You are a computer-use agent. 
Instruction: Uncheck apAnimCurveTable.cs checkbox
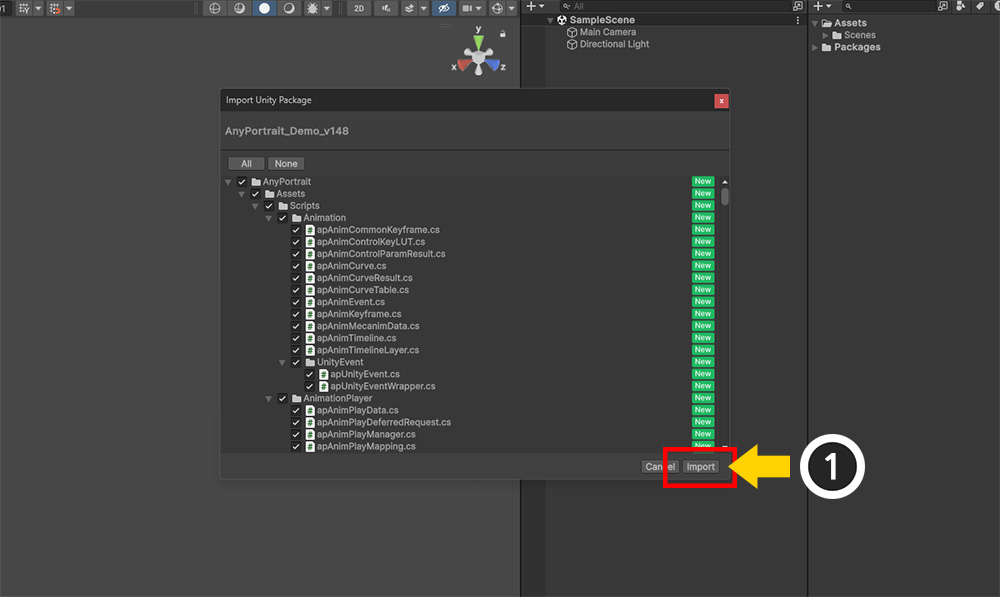(x=296, y=290)
